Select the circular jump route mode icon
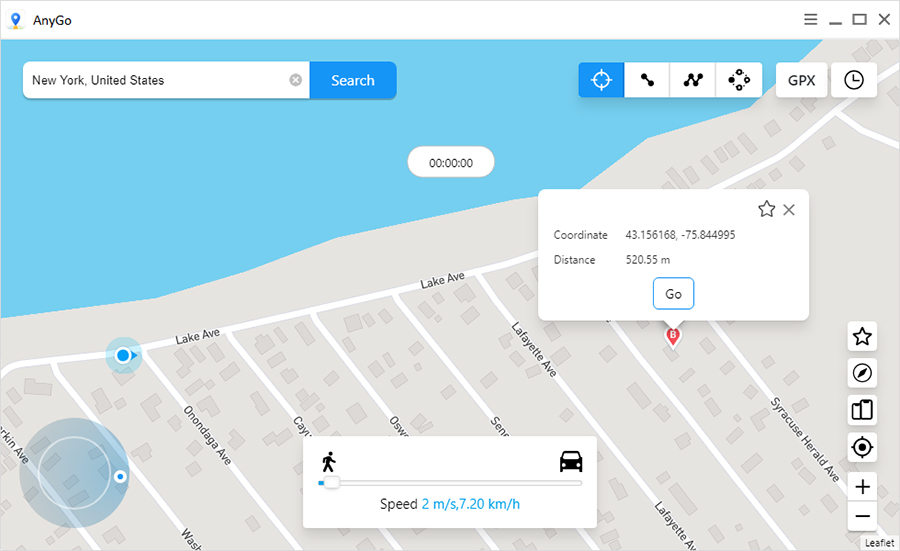 click(x=739, y=80)
